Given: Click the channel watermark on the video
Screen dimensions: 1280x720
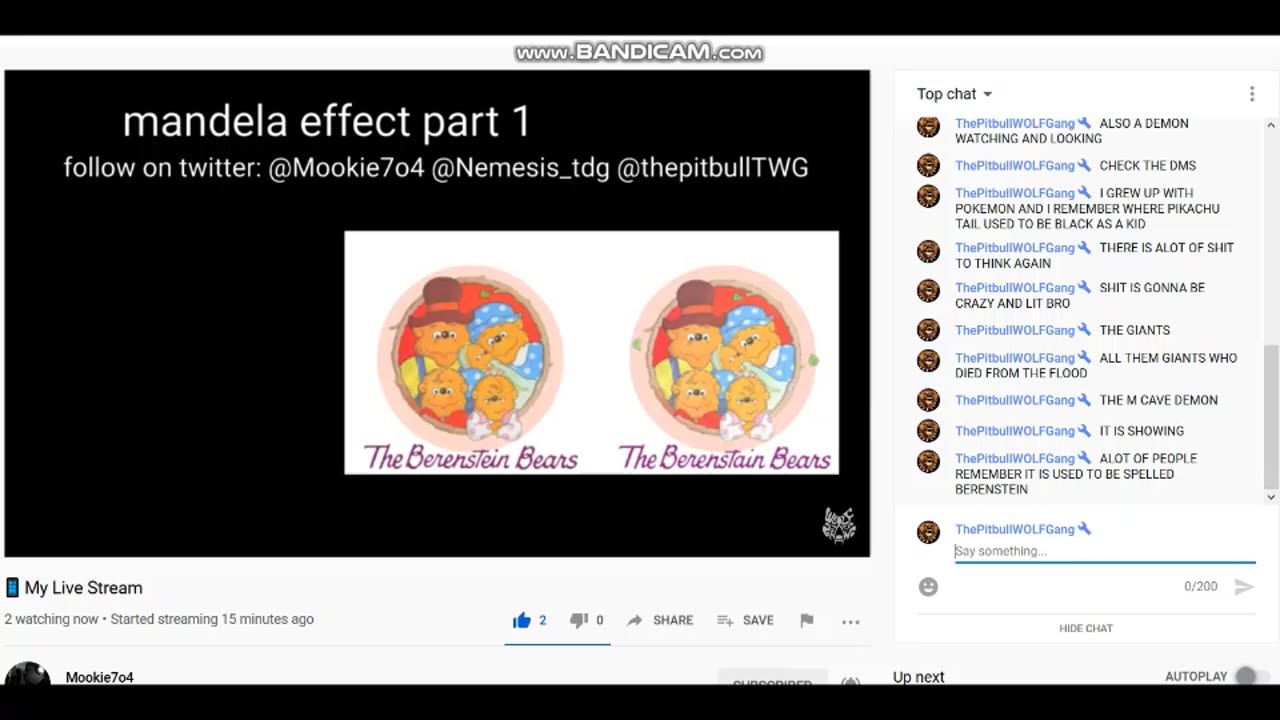Looking at the screenshot, I should click(838, 524).
